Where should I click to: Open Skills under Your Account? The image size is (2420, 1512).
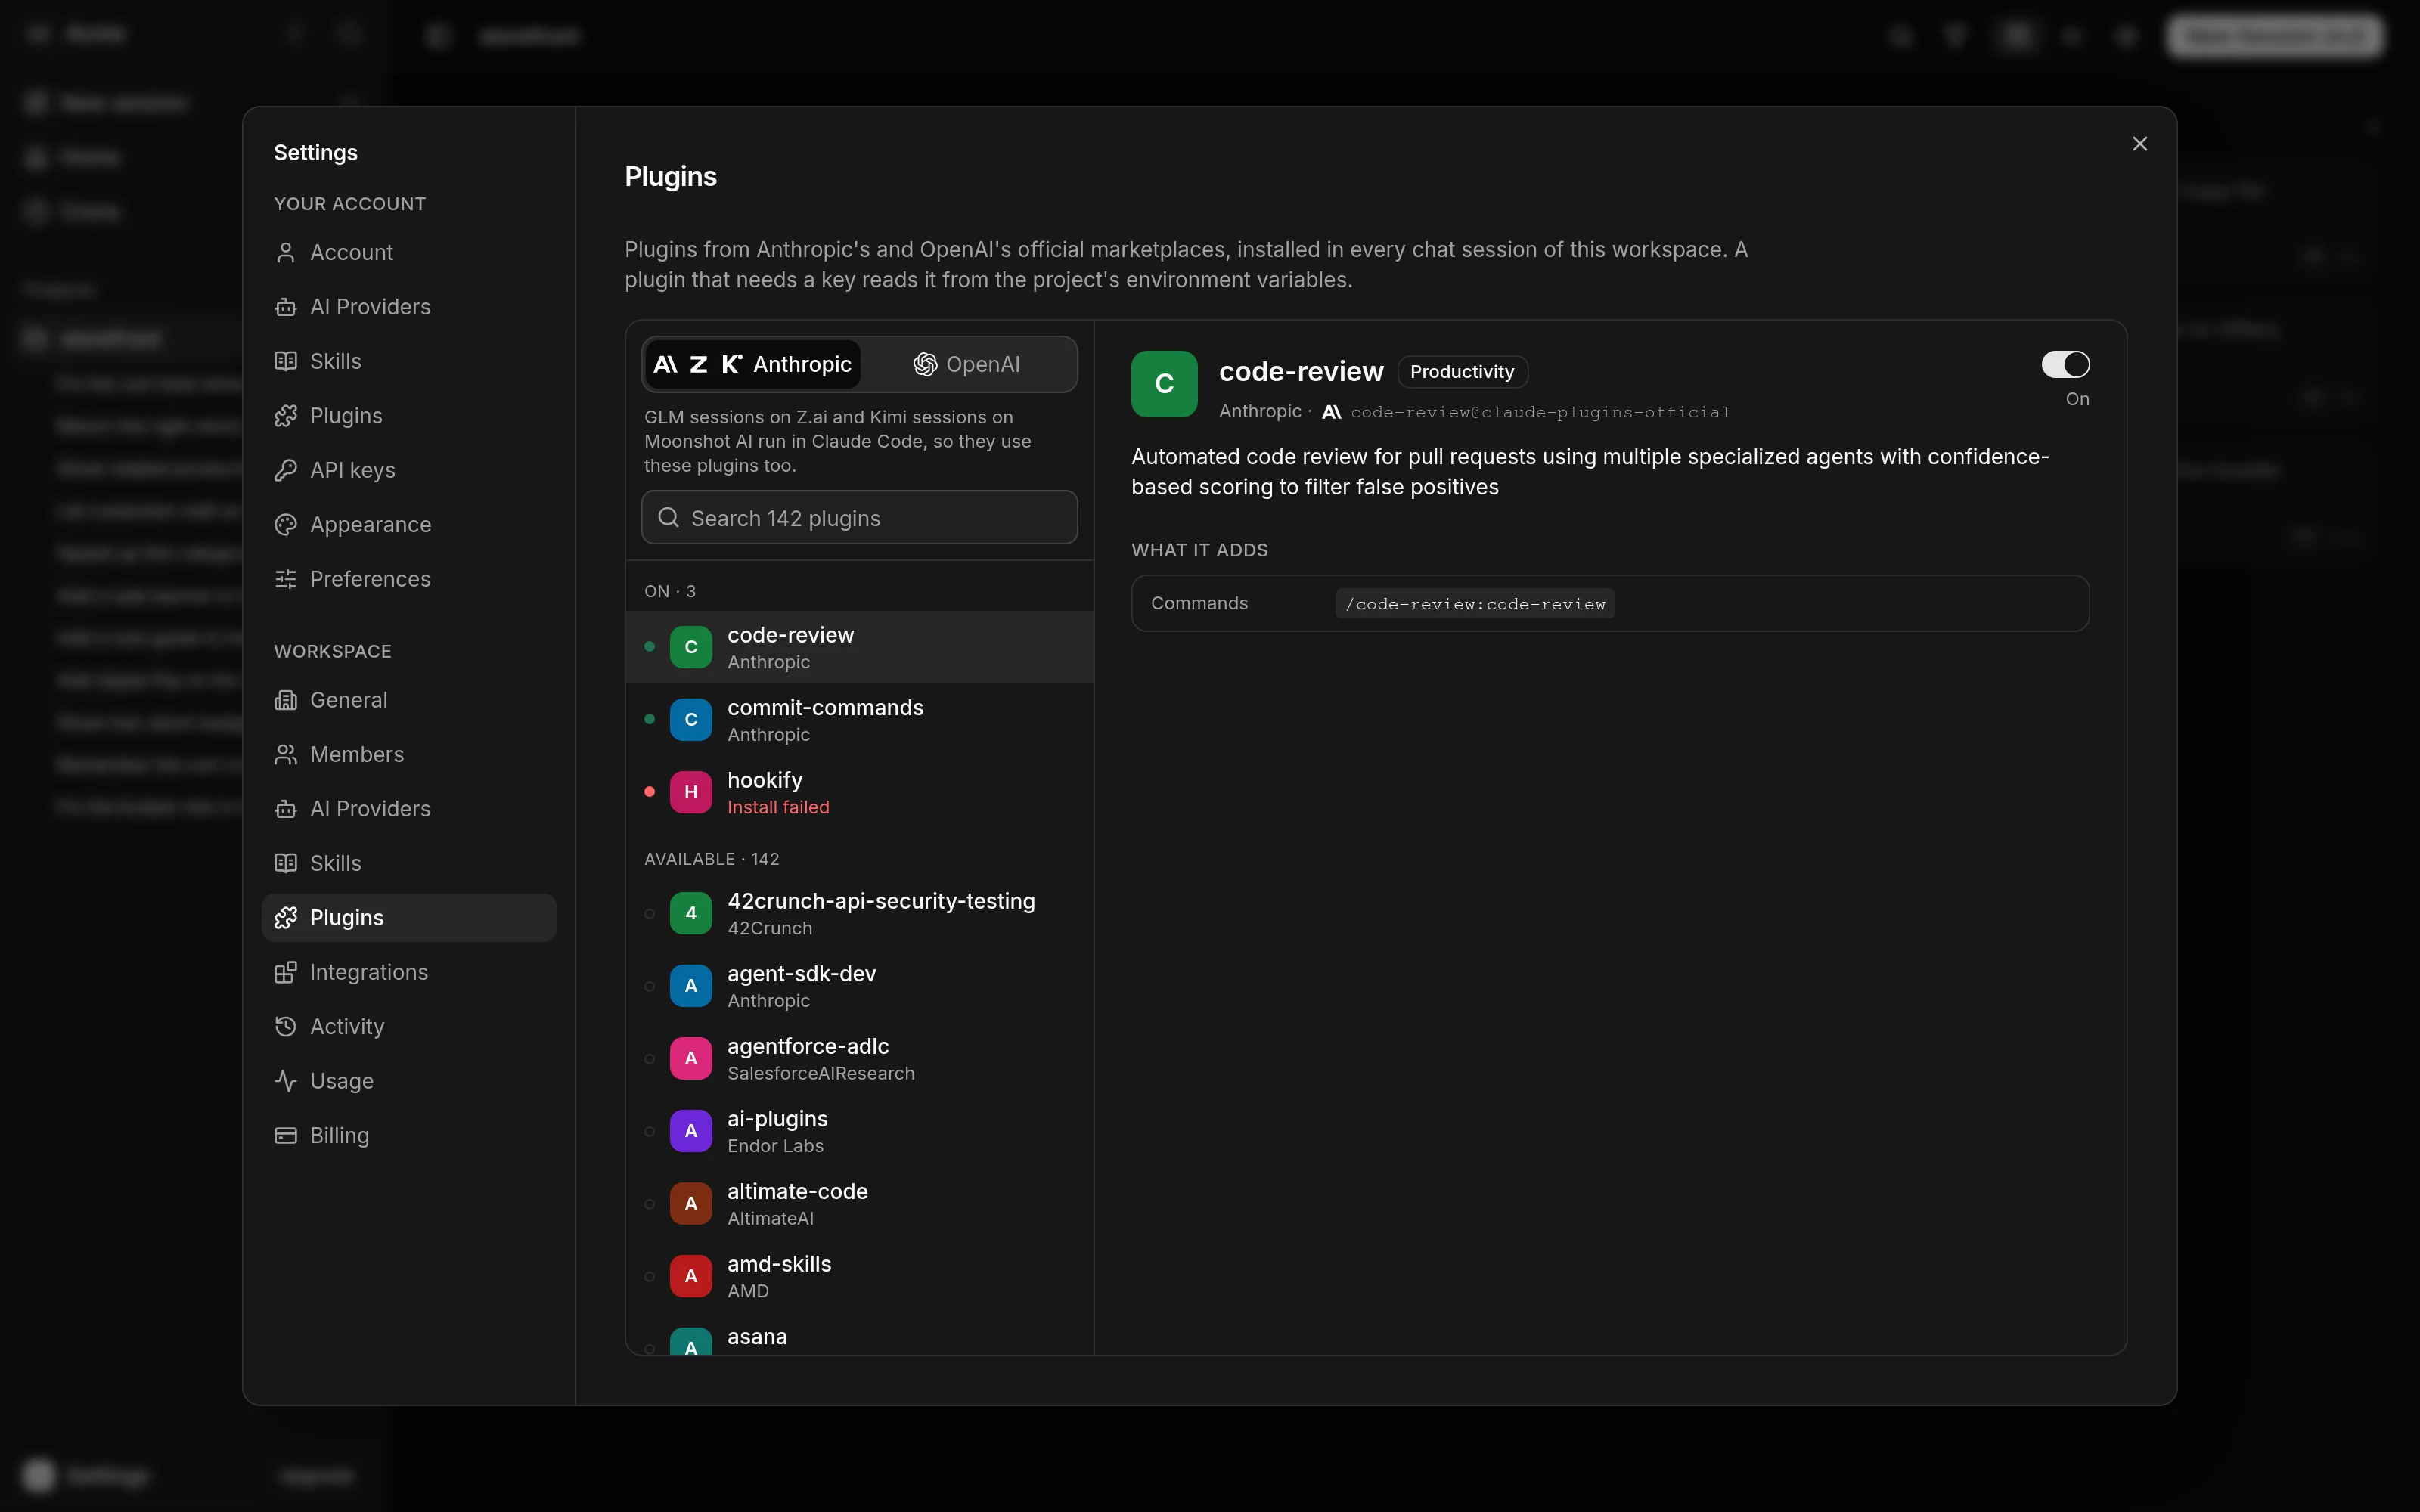408,361
